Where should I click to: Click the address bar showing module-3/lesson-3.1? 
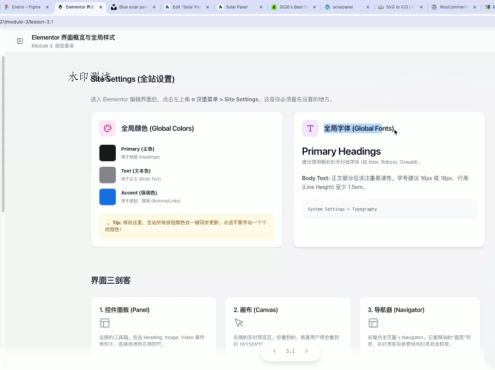(247, 22)
